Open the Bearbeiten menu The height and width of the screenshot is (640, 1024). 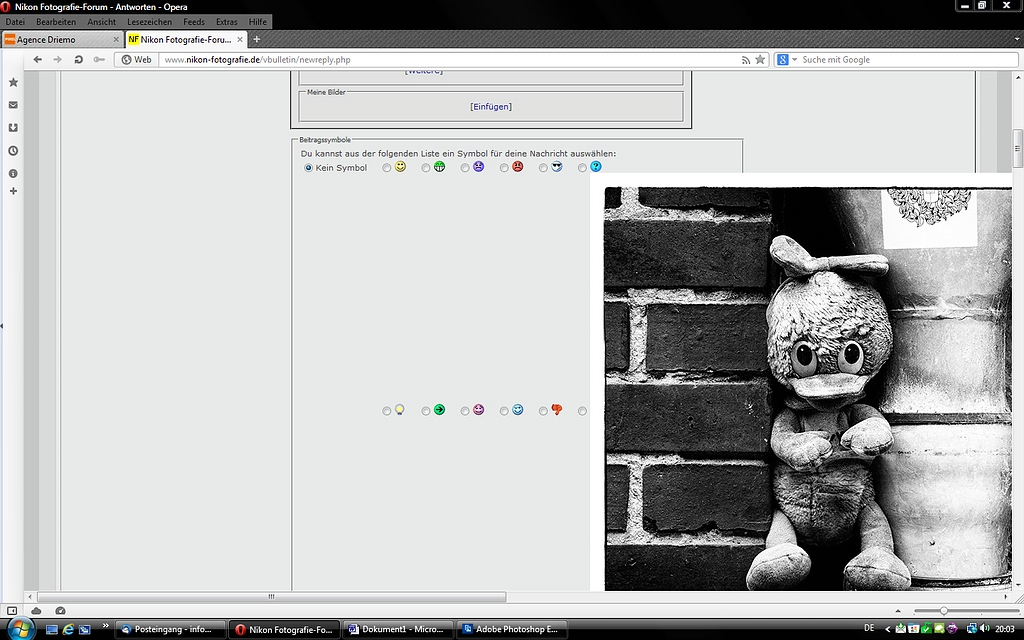(56, 22)
